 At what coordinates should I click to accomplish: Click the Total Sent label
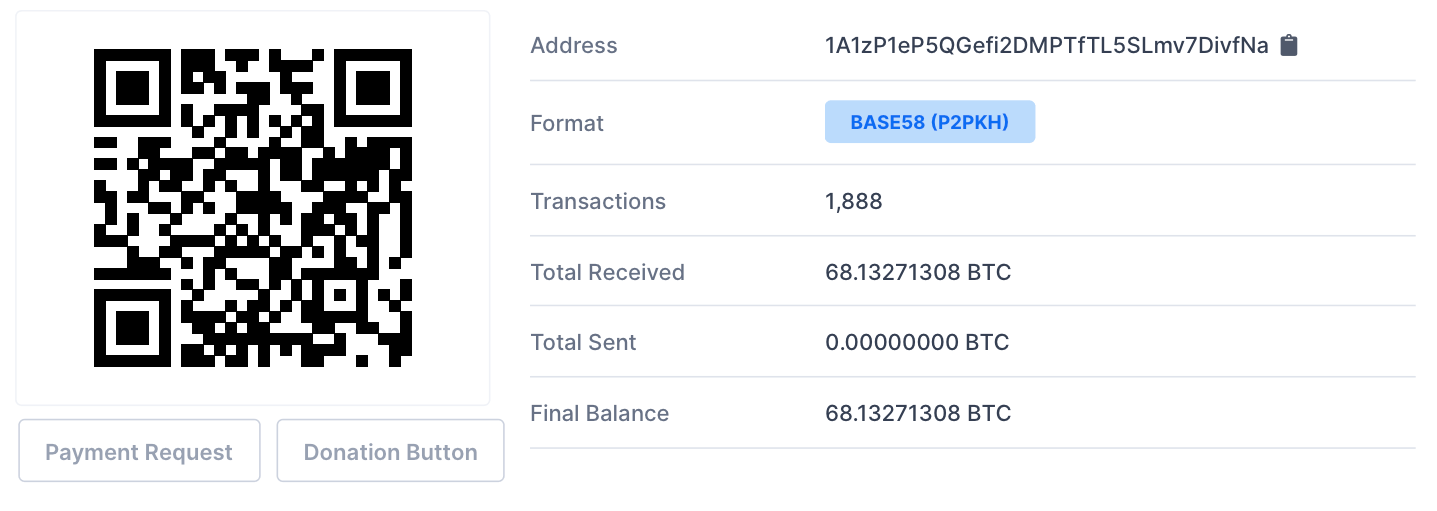pyautogui.click(x=583, y=342)
